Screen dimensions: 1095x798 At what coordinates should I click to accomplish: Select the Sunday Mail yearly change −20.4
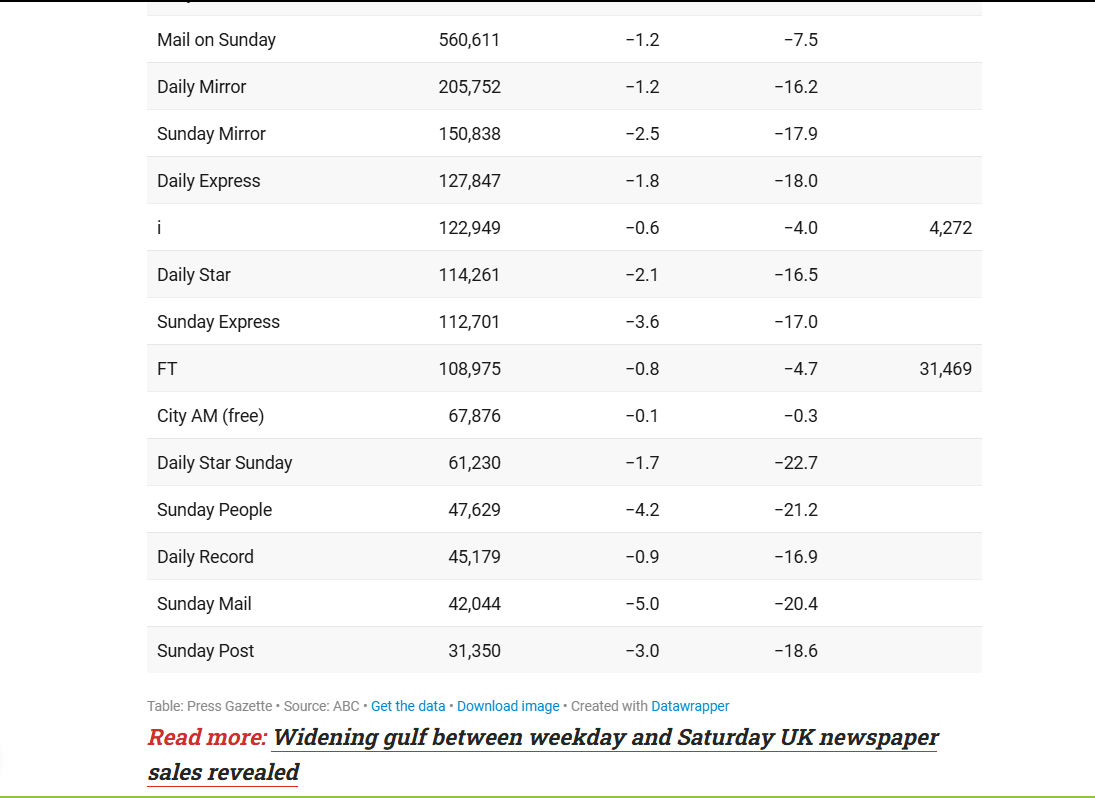[796, 604]
